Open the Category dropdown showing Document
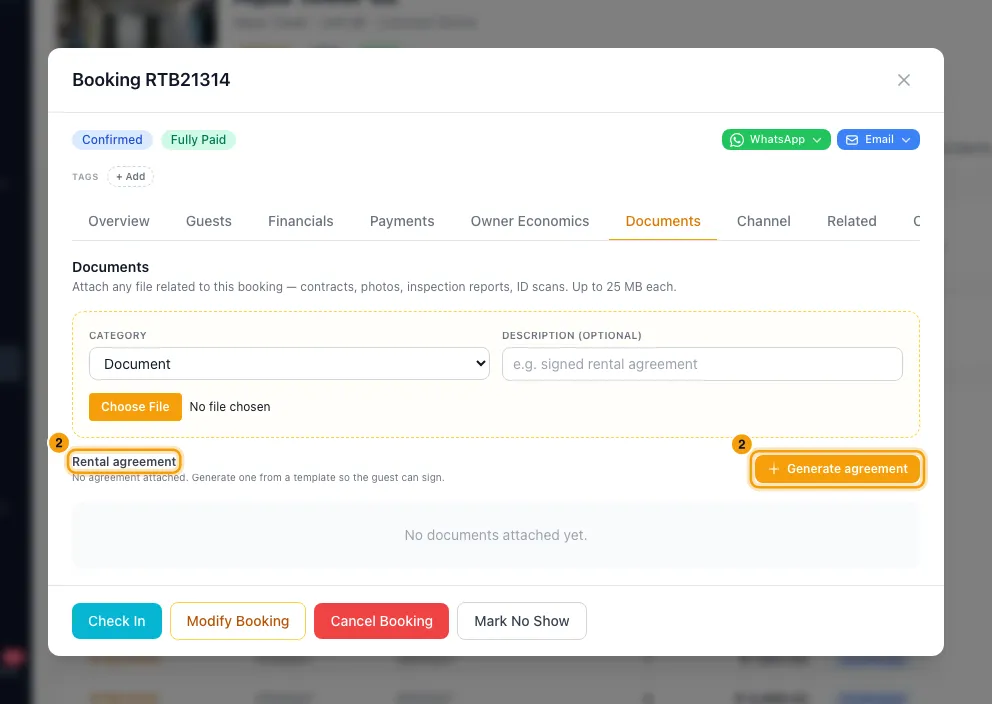The height and width of the screenshot is (704, 992). coord(289,364)
